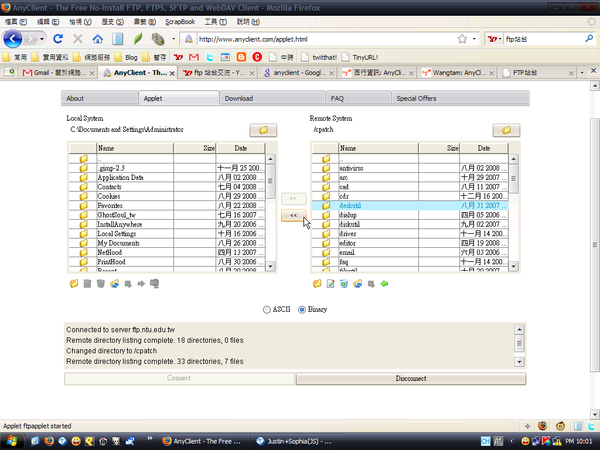Click remote rename edit icon
600x450 pixels.
331,284
